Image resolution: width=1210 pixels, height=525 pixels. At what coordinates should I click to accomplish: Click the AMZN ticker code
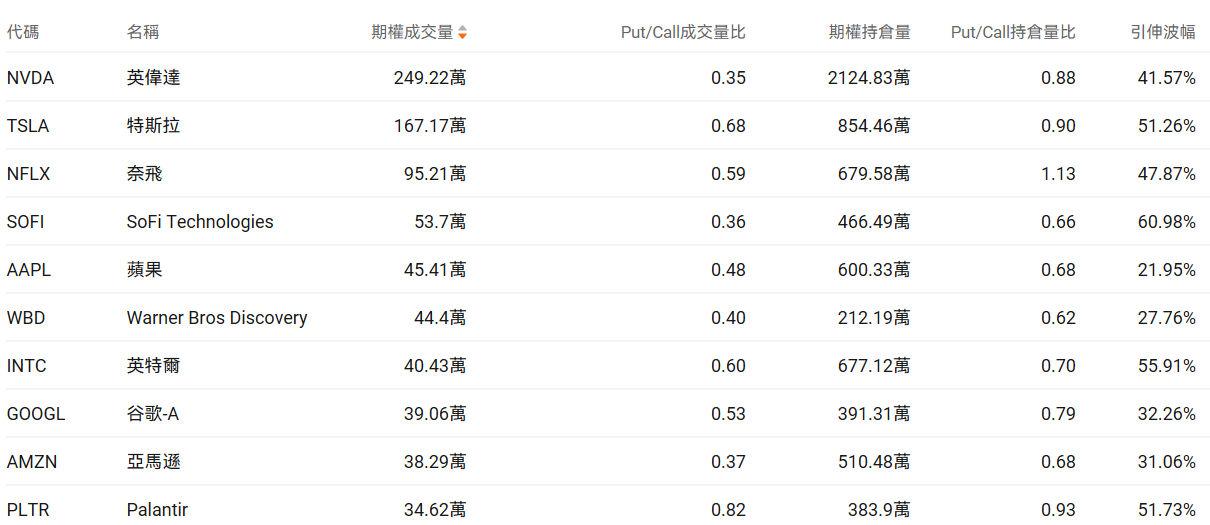(29, 462)
